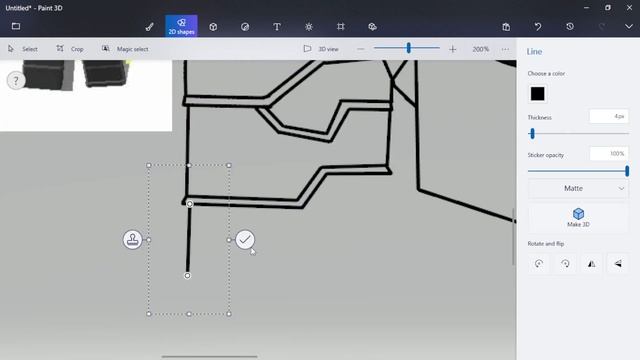This screenshot has height=360, width=640.
Task: Click the zoom slider handle
Action: 408,48
